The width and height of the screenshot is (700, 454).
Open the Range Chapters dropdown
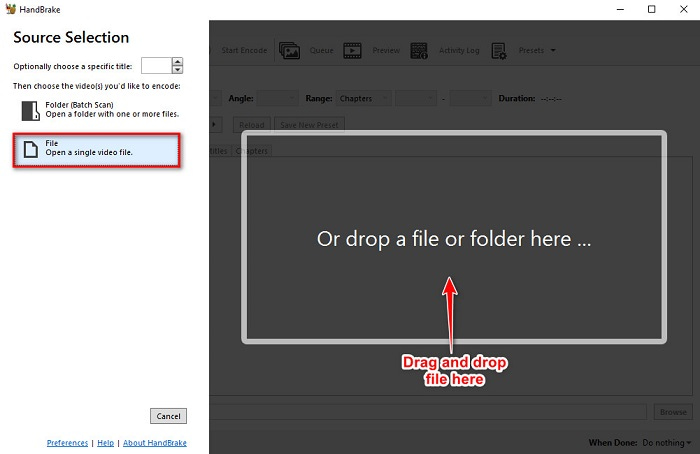click(x=364, y=98)
